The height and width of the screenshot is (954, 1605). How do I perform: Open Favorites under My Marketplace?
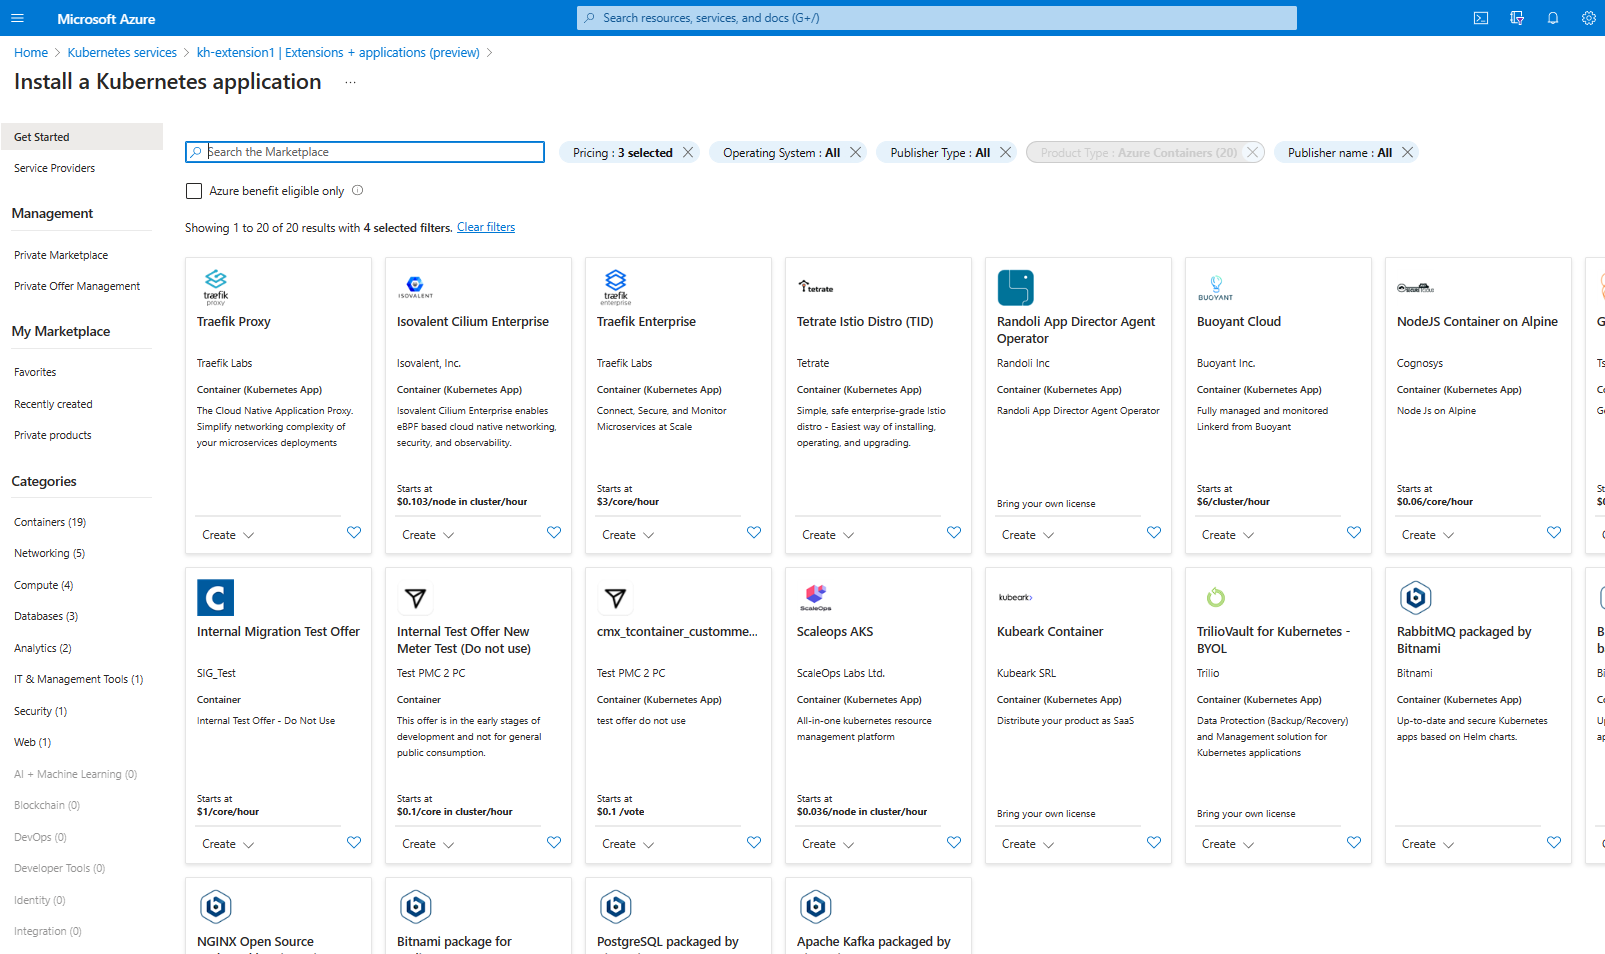click(x=35, y=372)
